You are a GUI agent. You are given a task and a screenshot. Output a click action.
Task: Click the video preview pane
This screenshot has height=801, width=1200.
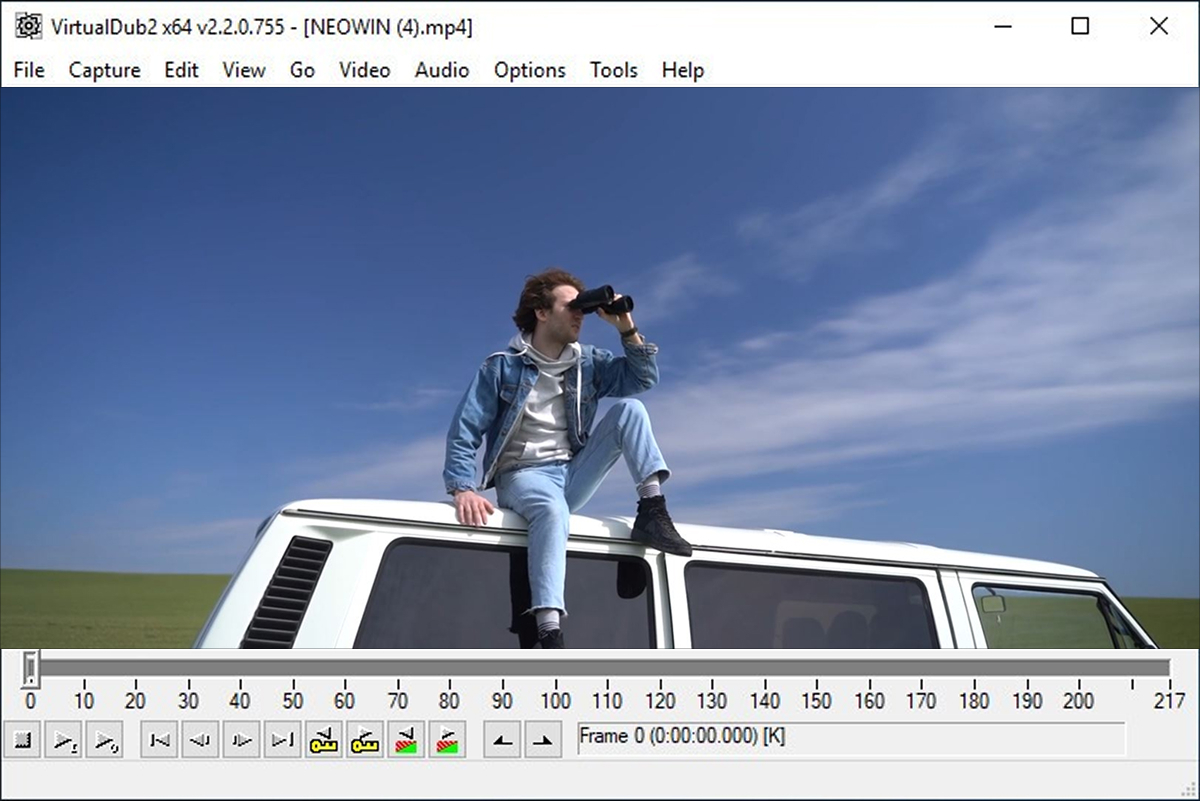click(x=600, y=368)
